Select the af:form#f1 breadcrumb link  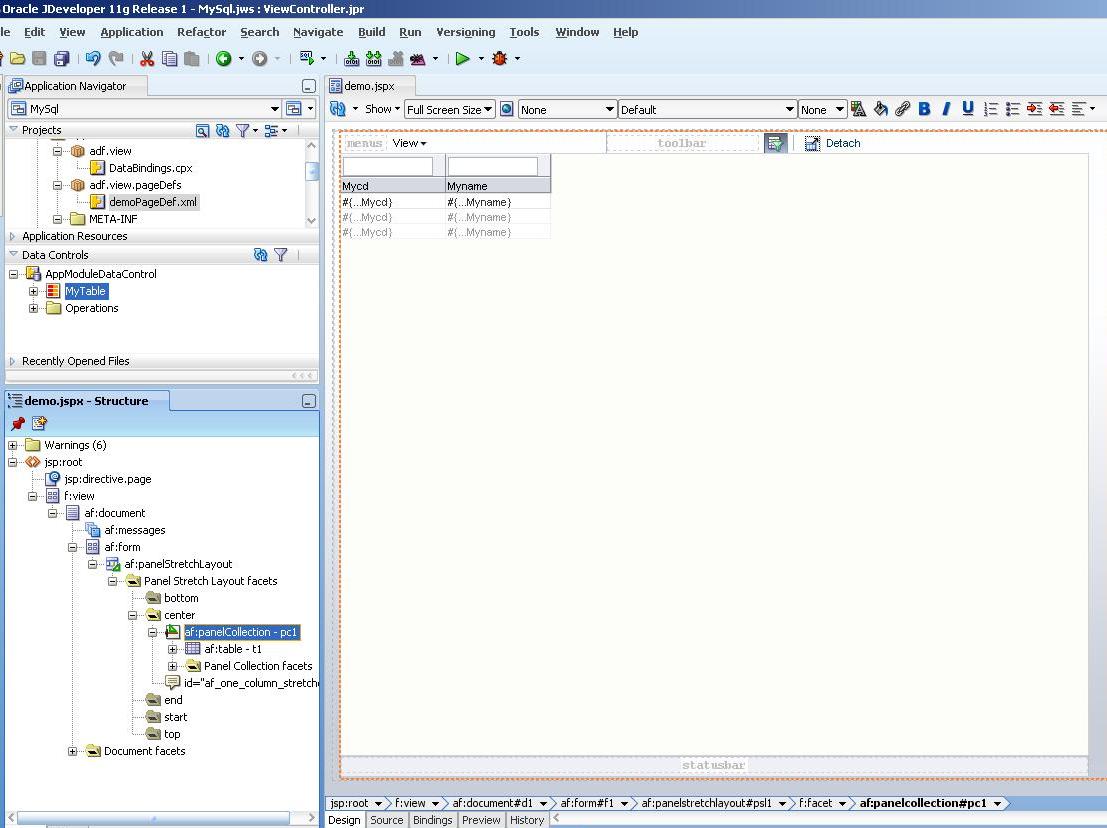(588, 803)
